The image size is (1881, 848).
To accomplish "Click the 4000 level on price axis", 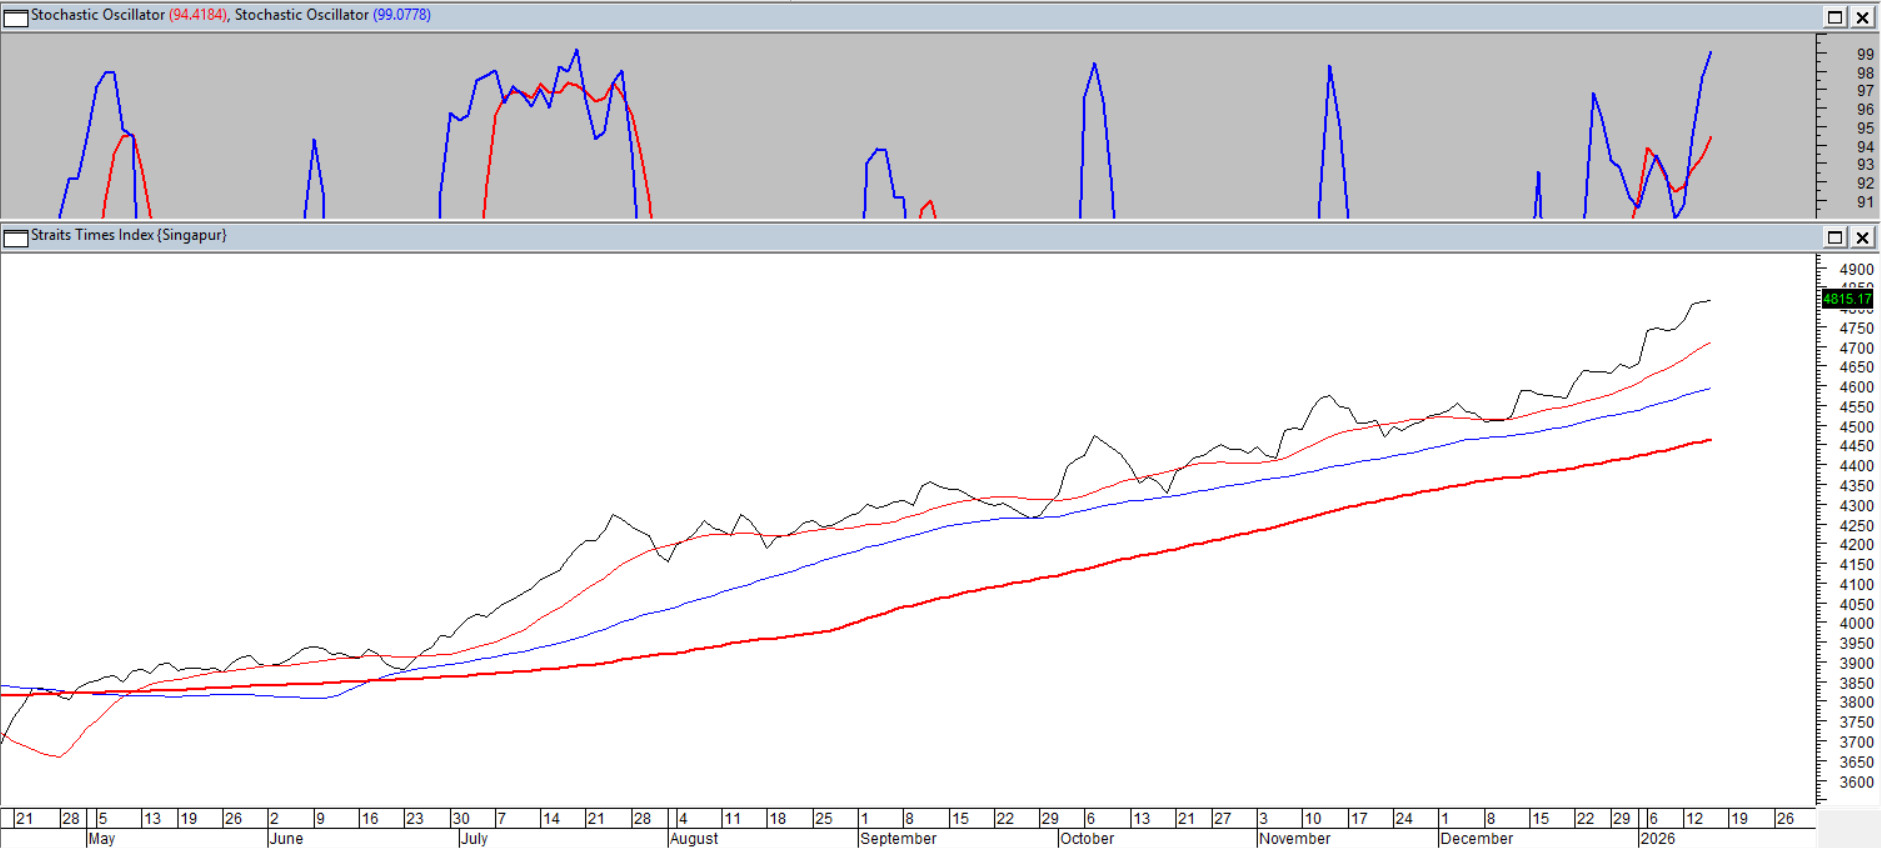I will (x=1856, y=624).
